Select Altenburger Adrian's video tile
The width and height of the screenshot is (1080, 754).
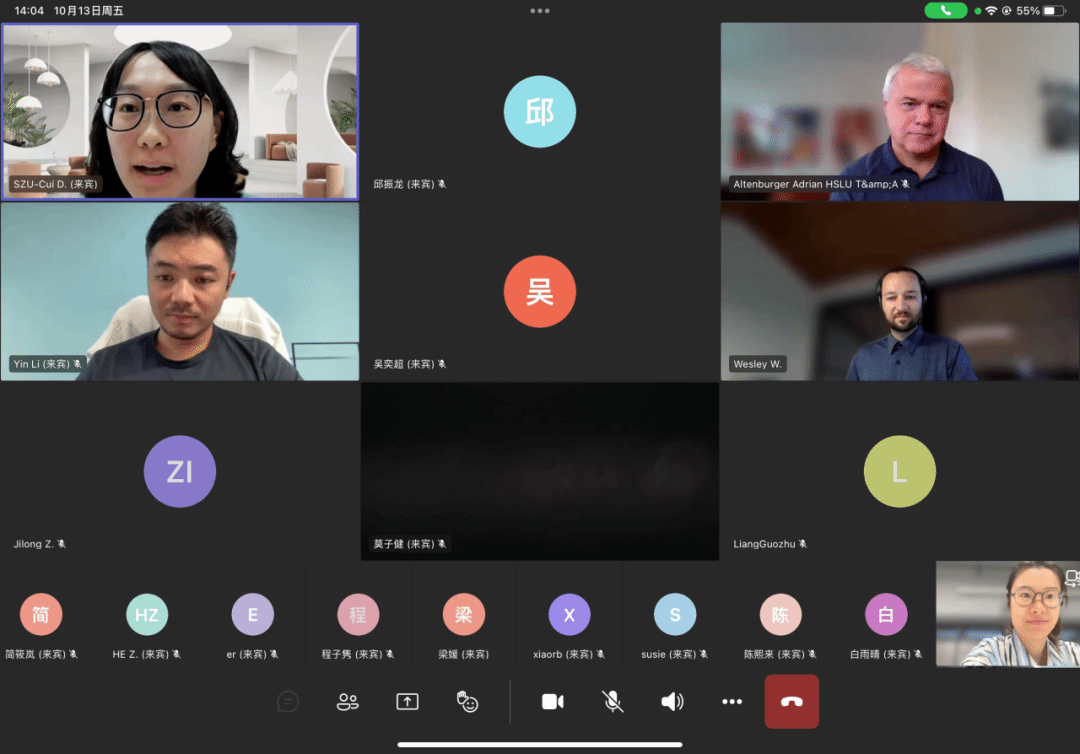(x=900, y=111)
